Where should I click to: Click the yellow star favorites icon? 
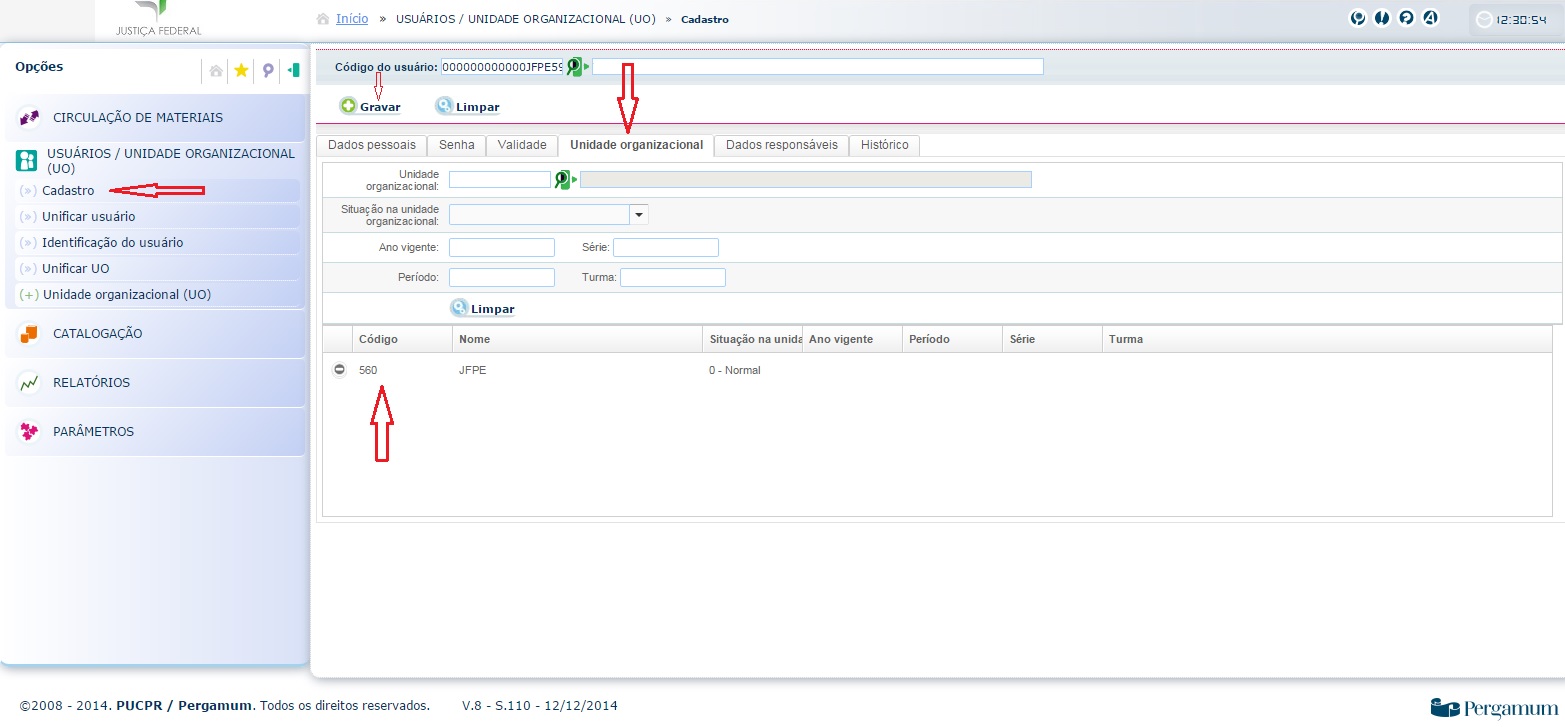(x=241, y=70)
